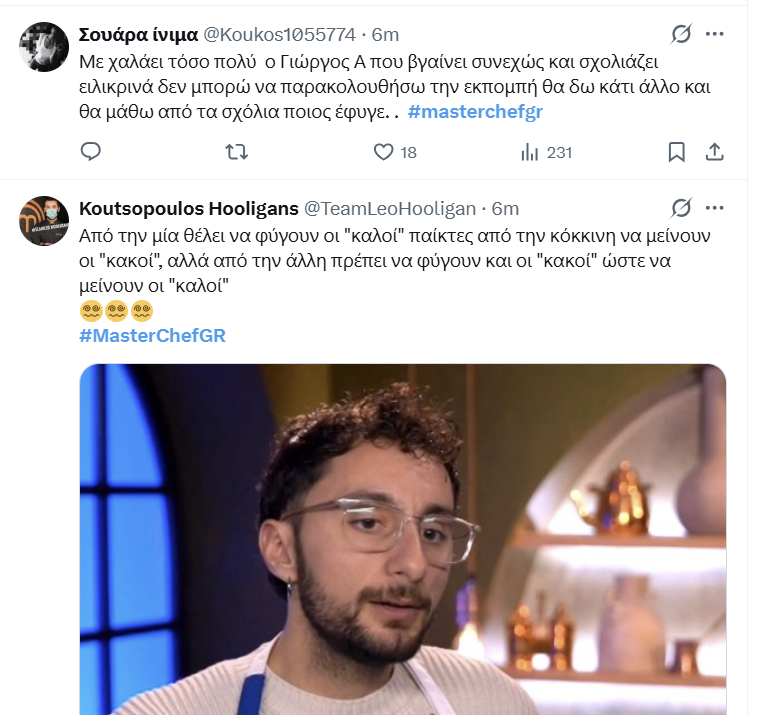Open Koutsopoulos Hooligans profile avatar
This screenshot has width=772, height=715.
(x=44, y=221)
